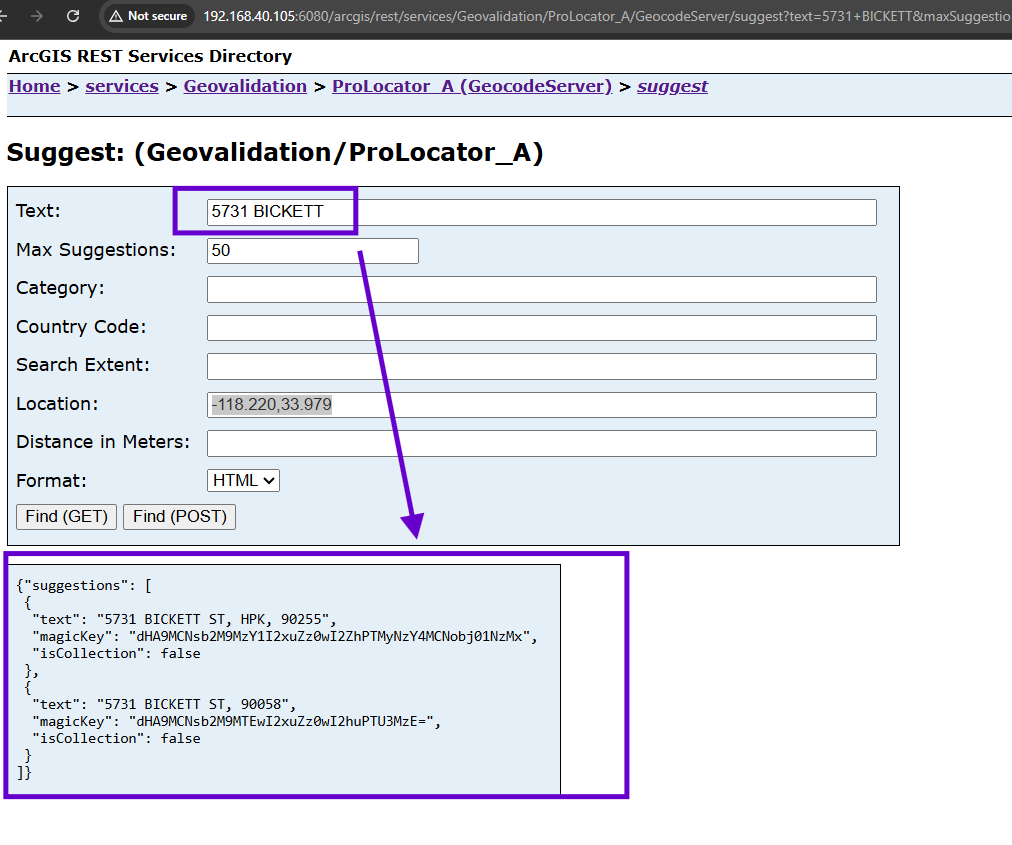
Task: Click the URL address bar text
Action: pos(607,15)
